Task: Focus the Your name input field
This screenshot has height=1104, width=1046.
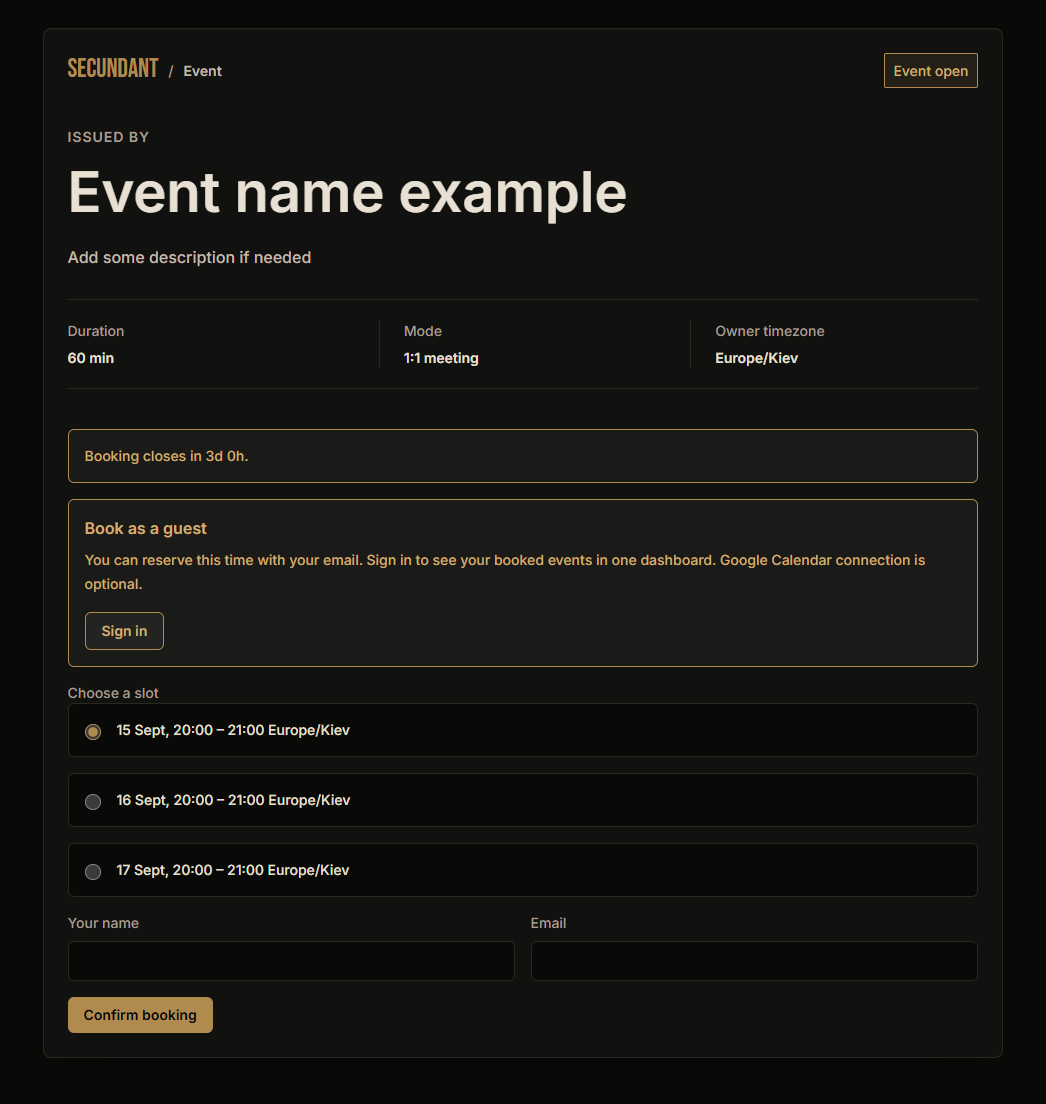Action: (291, 961)
